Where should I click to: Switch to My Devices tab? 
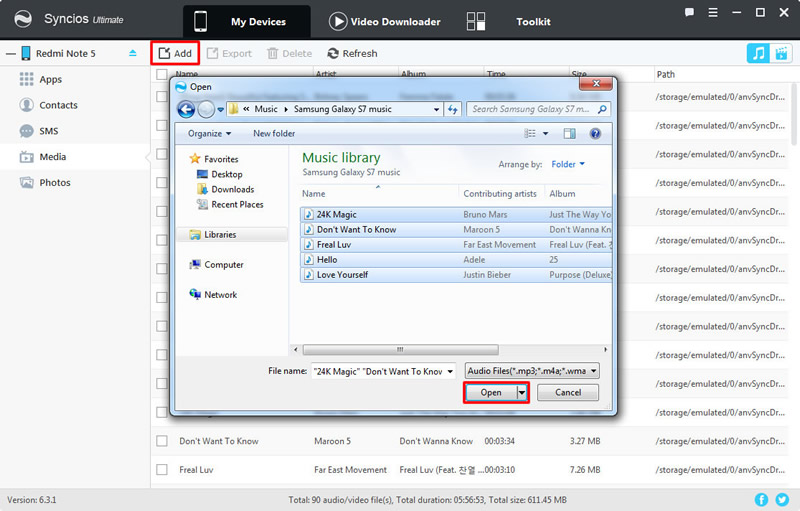pos(247,21)
